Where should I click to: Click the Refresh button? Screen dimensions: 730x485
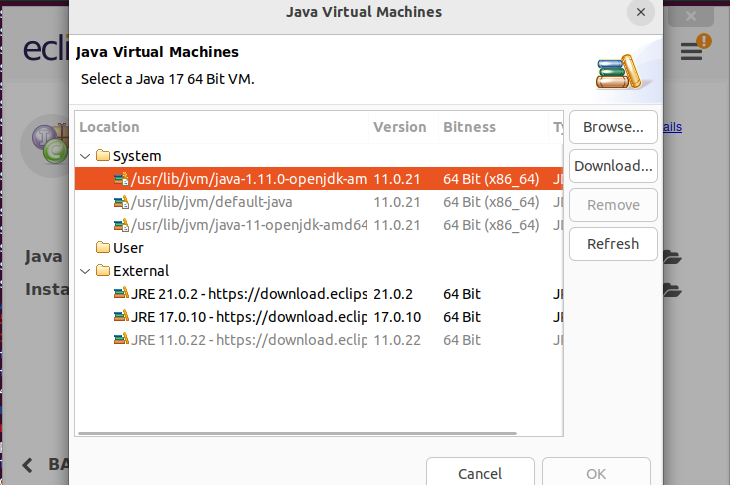click(613, 244)
